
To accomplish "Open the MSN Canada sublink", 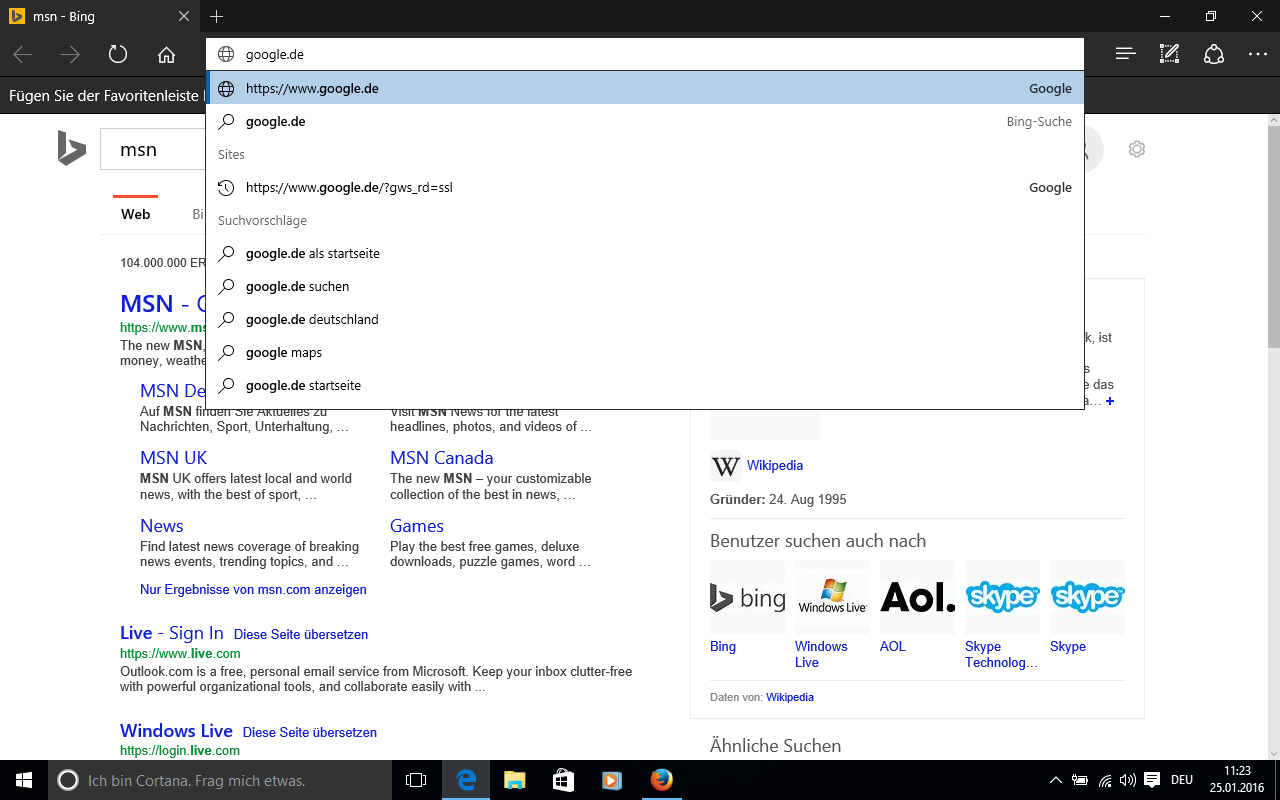I will tap(441, 458).
